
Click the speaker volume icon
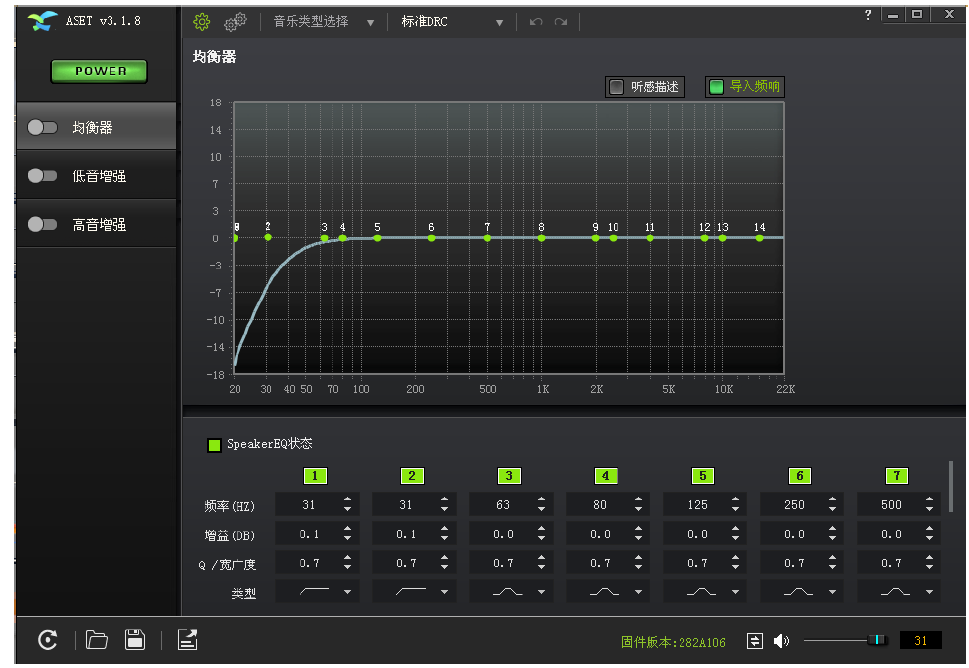781,640
